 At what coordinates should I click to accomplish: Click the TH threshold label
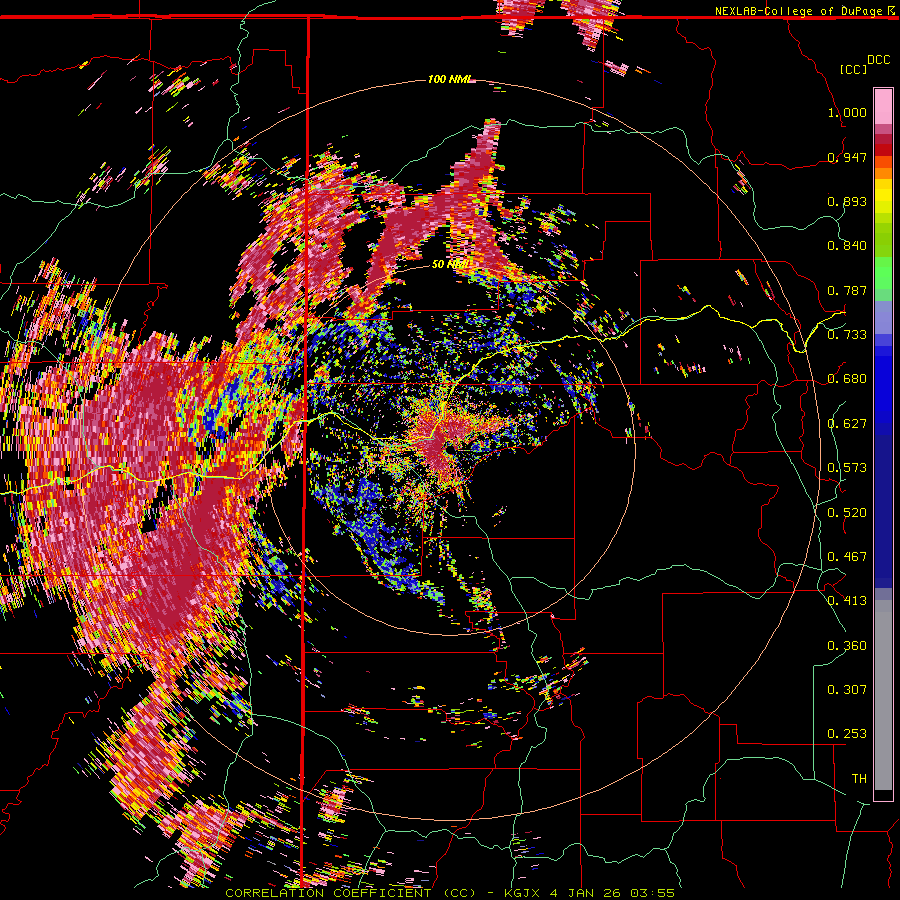(x=859, y=779)
